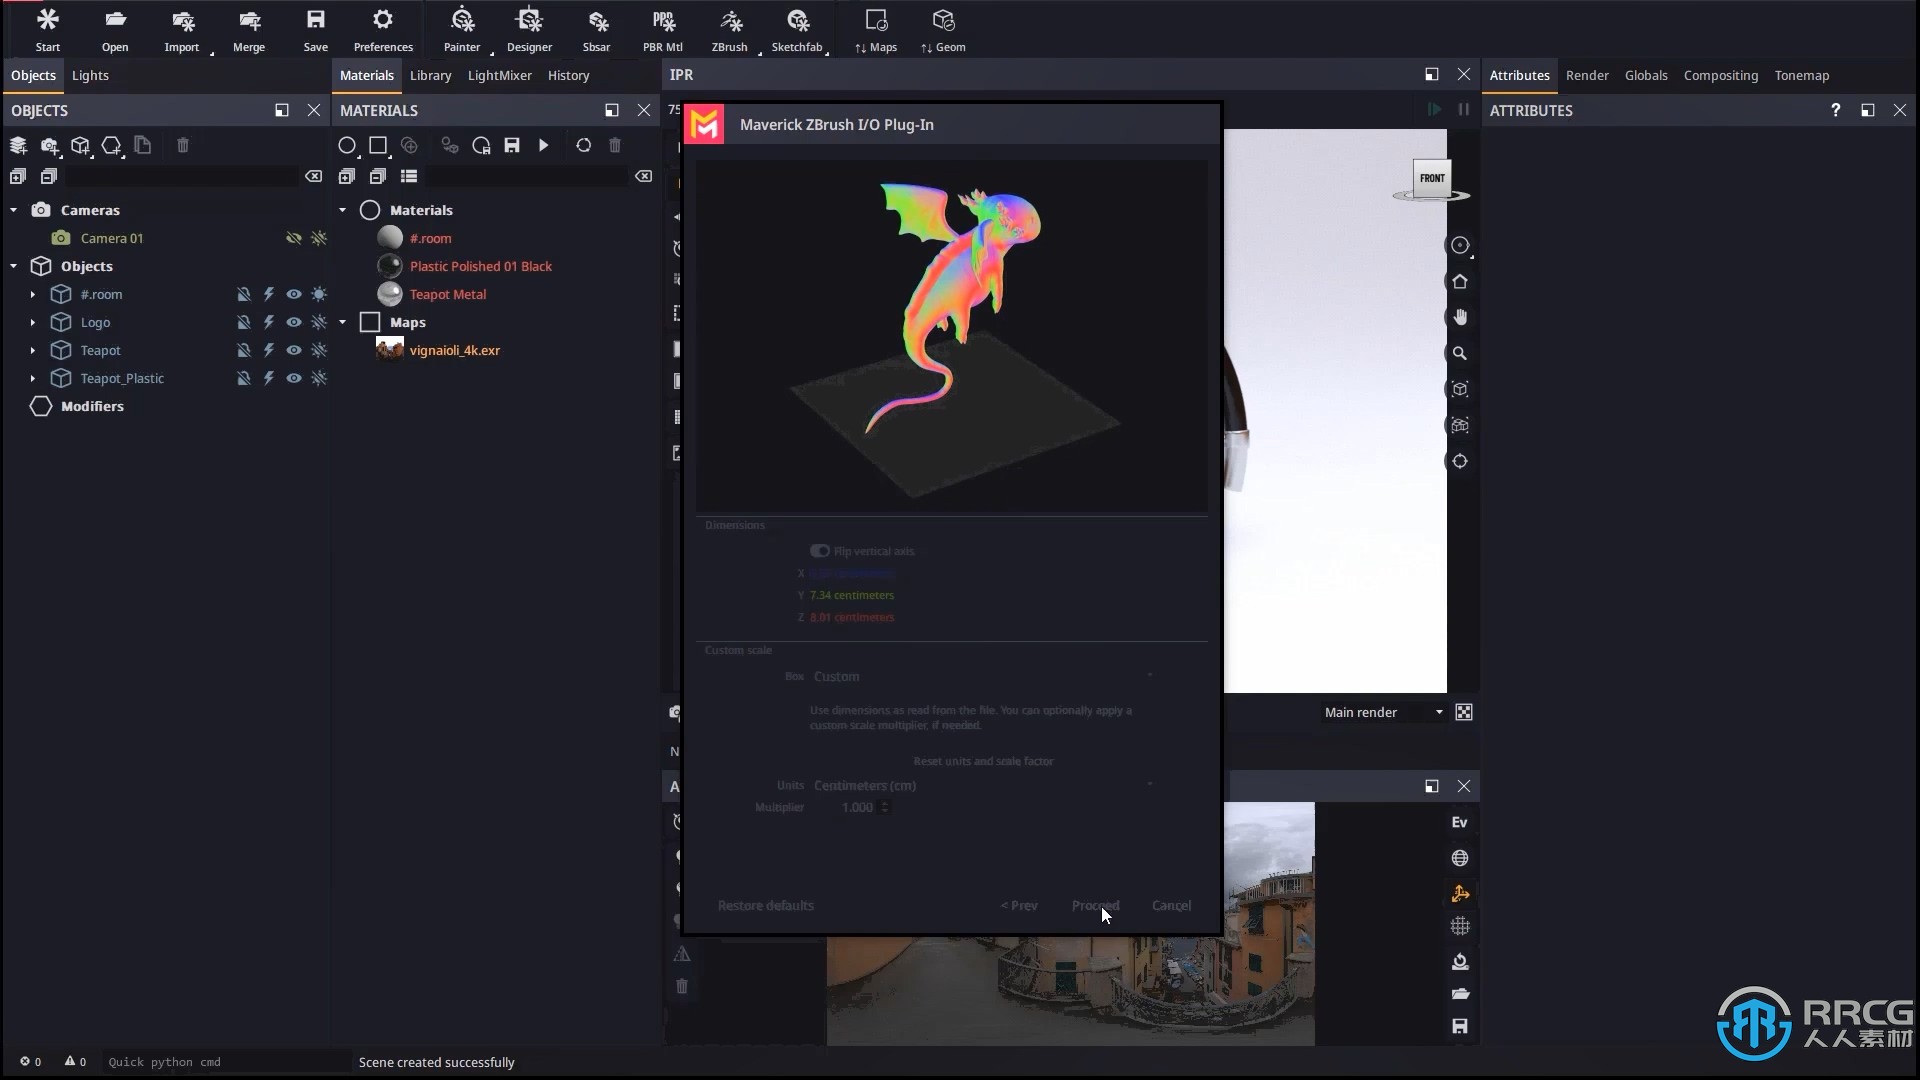Collapse the Cameras tree group
1920x1080 pixels.
point(14,210)
